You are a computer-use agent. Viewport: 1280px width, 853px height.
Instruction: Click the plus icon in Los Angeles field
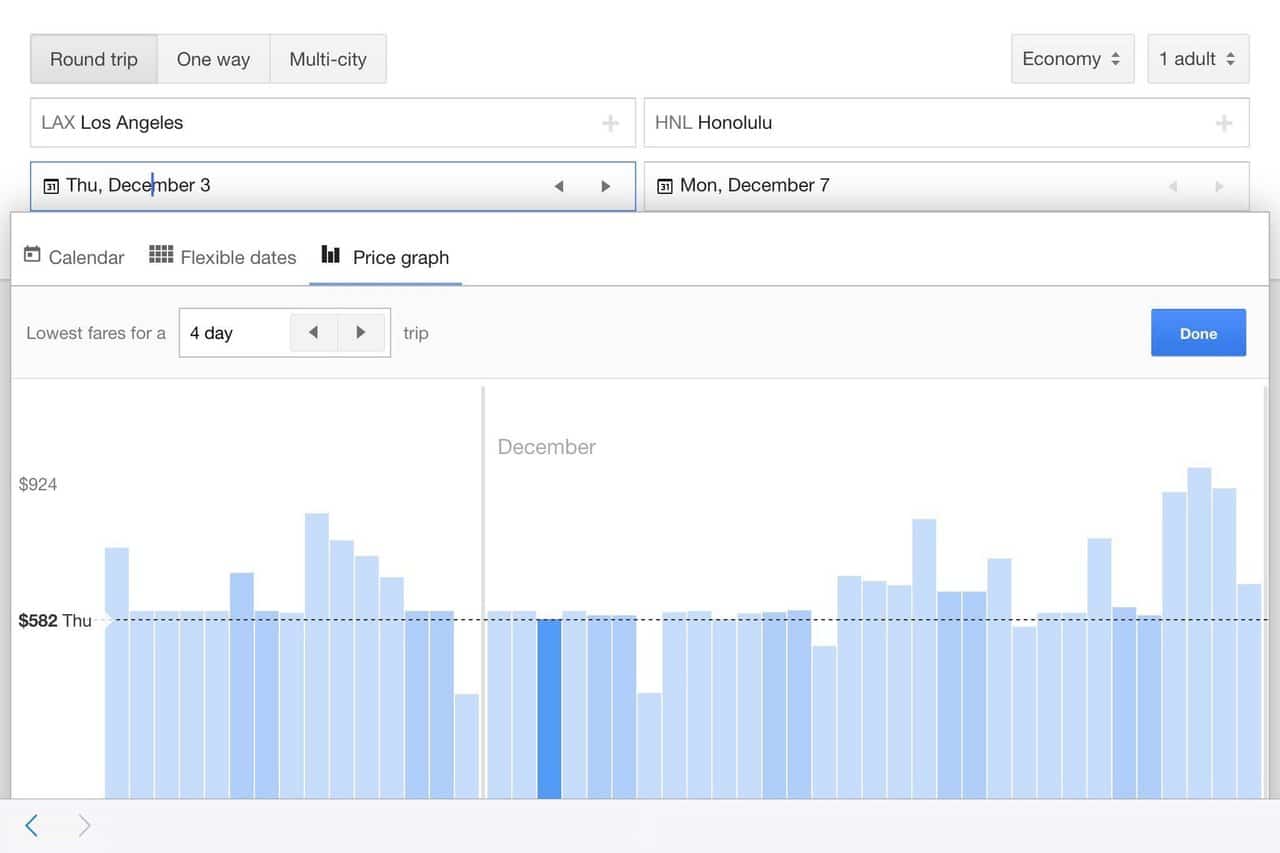pyautogui.click(x=610, y=124)
